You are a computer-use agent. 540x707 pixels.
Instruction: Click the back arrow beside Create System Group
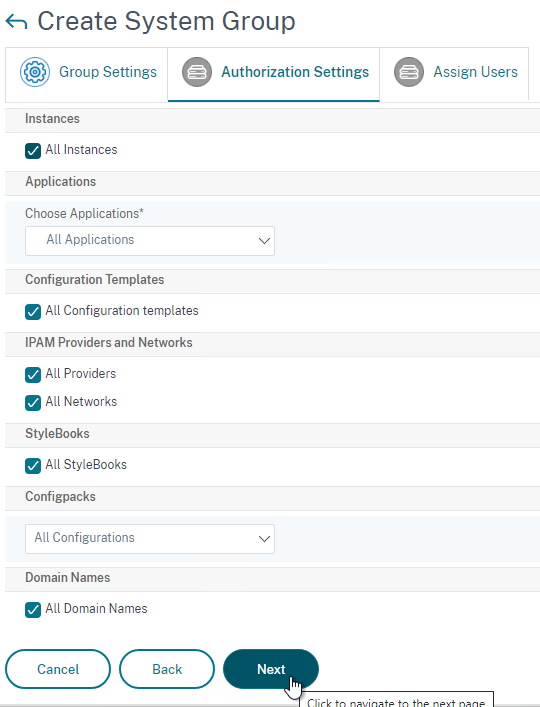[x=16, y=22]
